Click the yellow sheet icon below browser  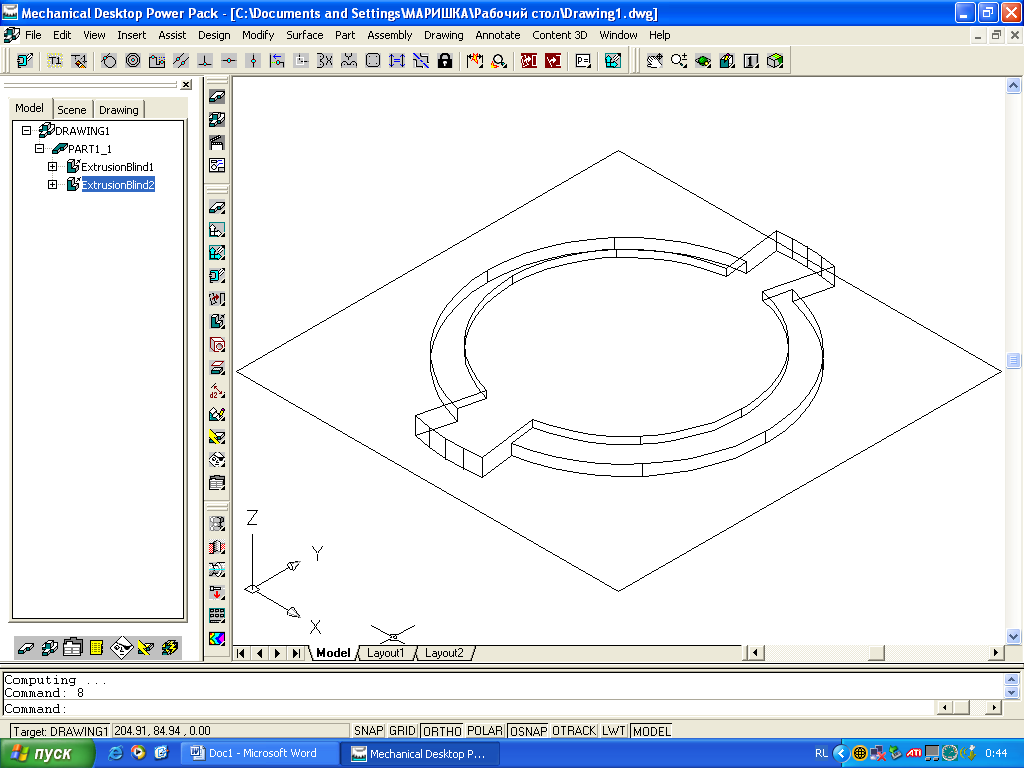(x=97, y=648)
